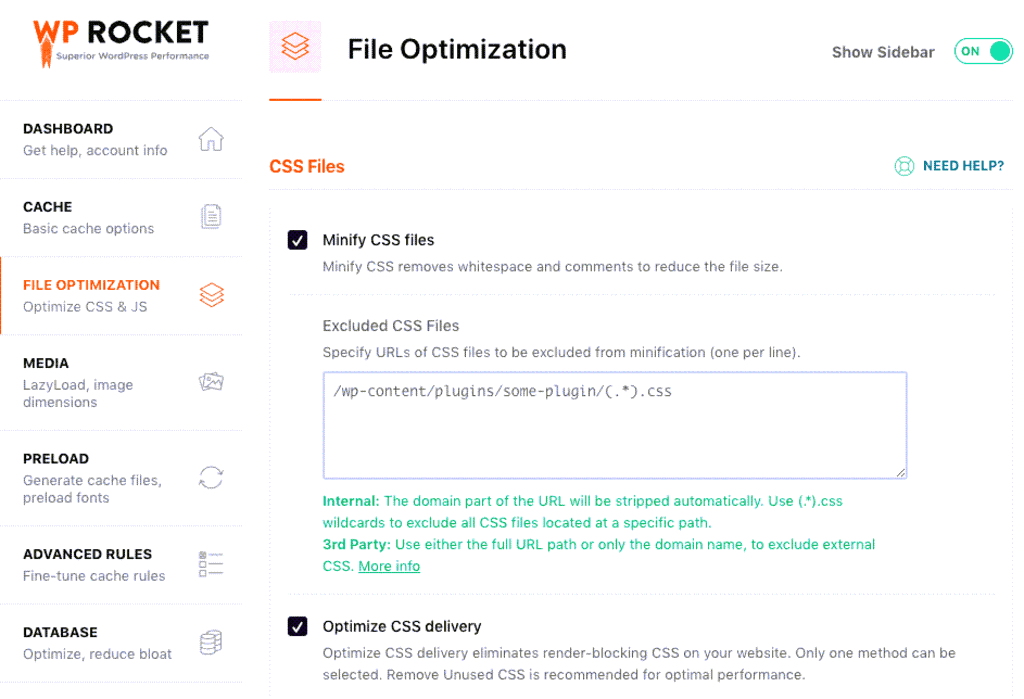Uncheck the Optimize CSS delivery checkbox
This screenshot has height=699, width=1024.
coord(298,626)
